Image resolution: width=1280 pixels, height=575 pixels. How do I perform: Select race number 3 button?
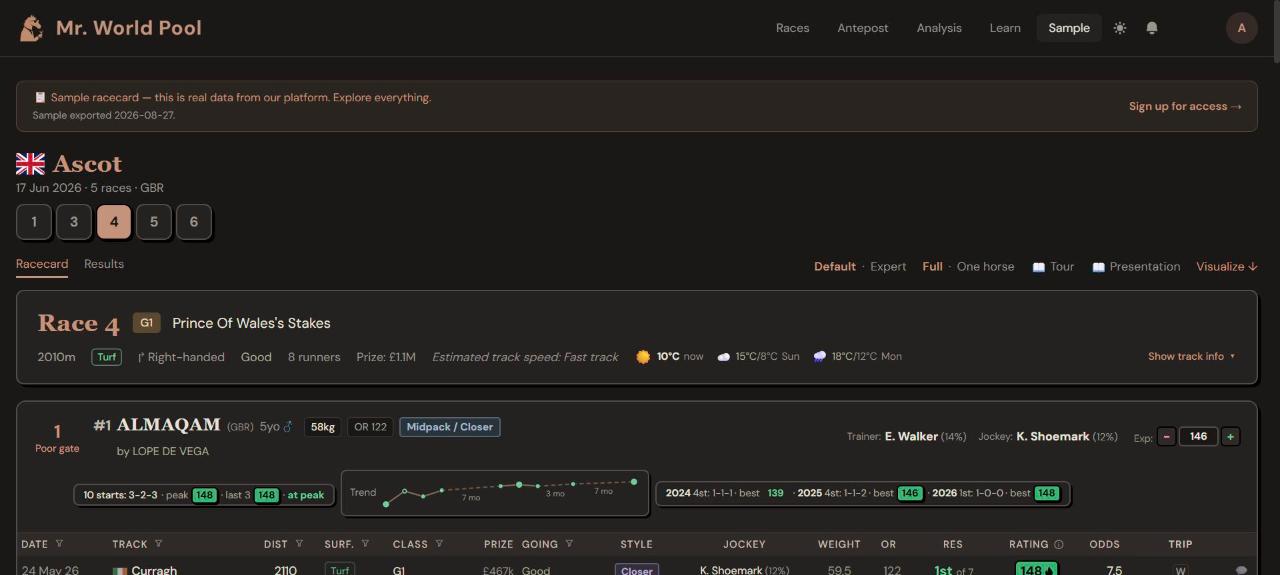click(74, 222)
